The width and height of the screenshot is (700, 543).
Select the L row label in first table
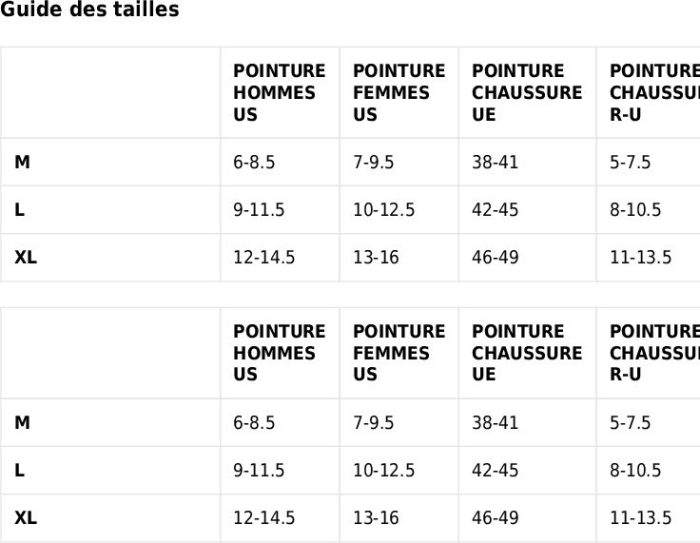point(20,210)
